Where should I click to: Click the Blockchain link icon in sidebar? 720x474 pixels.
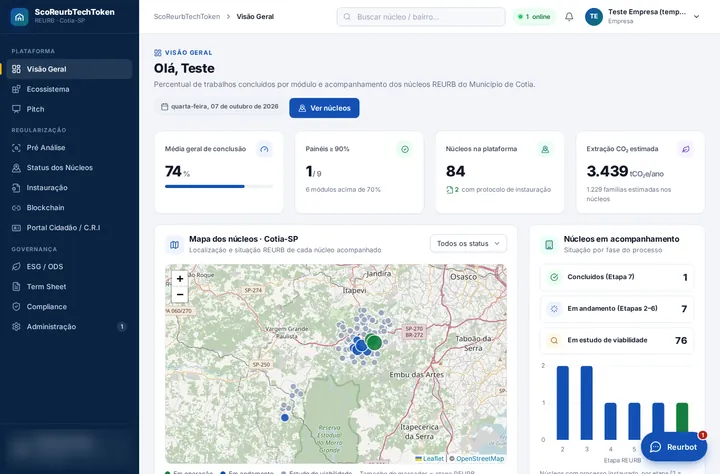coord(17,208)
